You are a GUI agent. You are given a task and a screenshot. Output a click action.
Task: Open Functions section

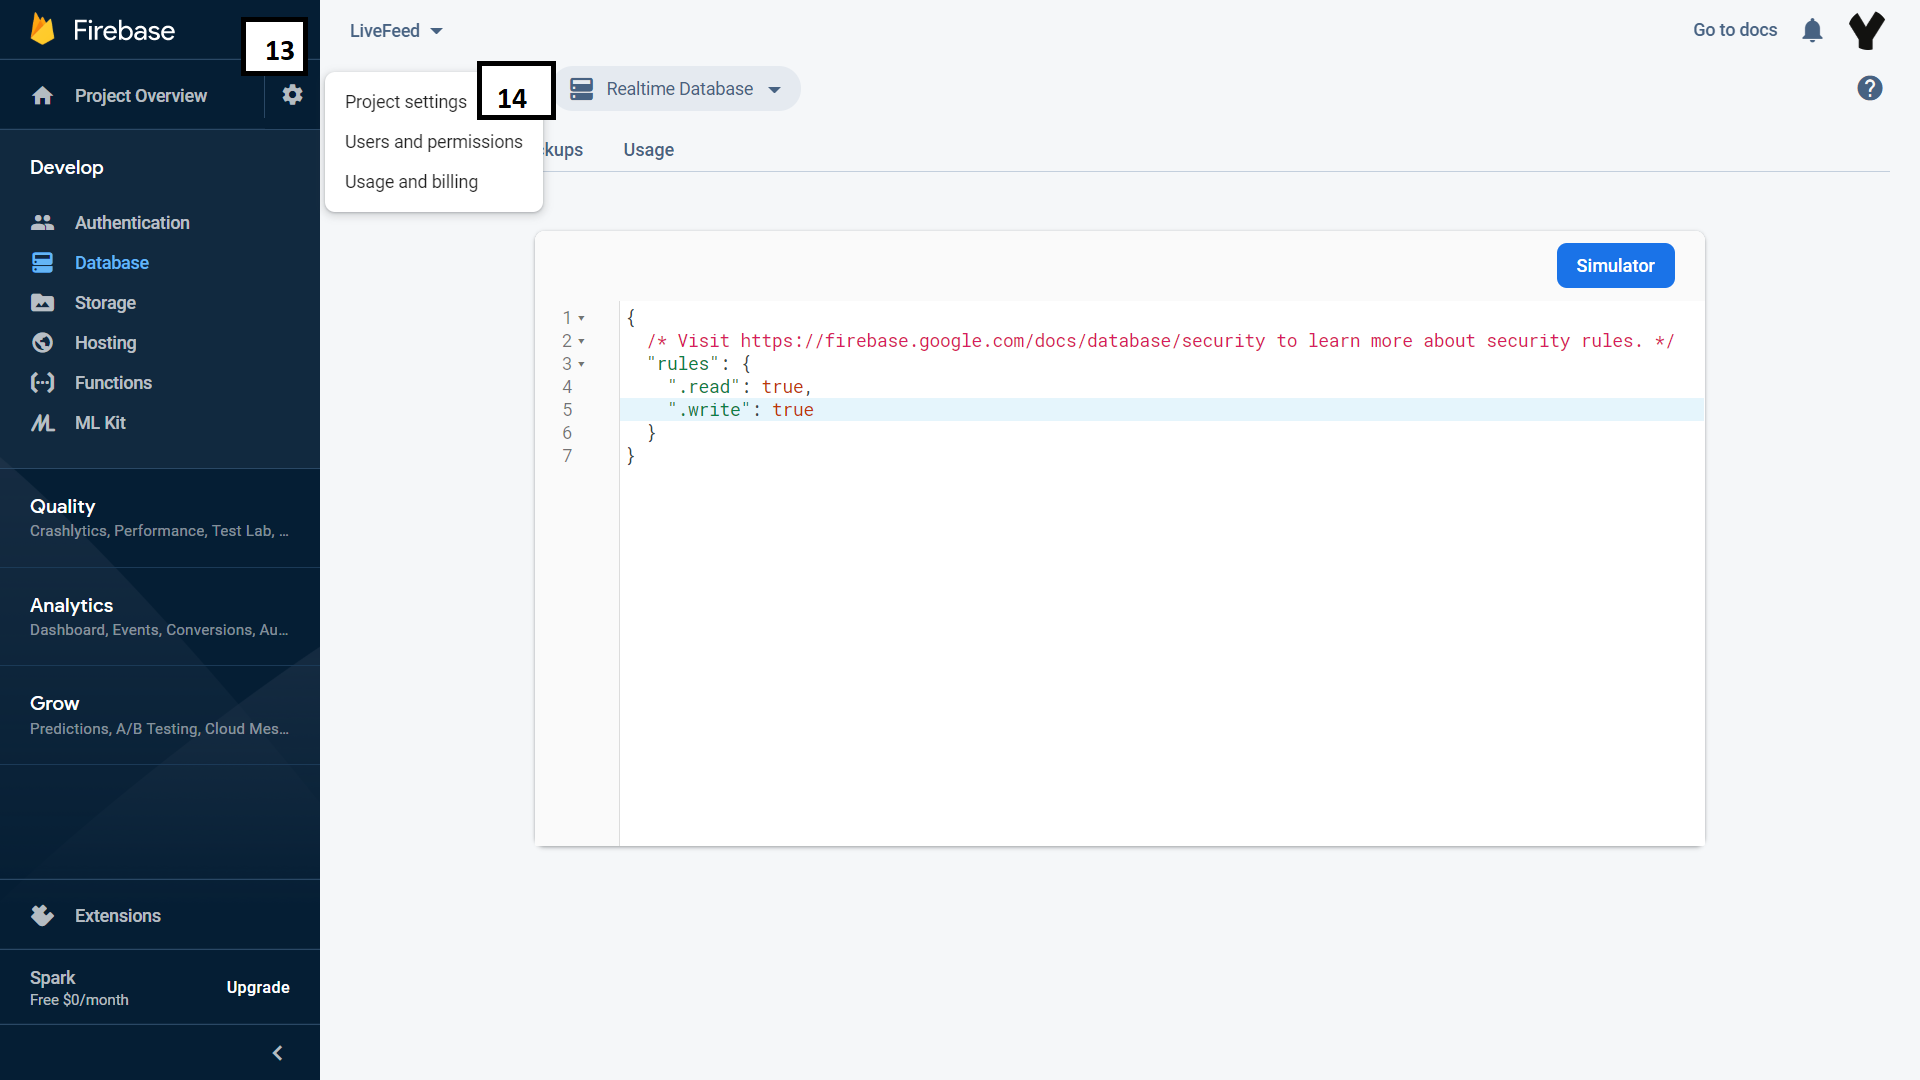(x=113, y=382)
